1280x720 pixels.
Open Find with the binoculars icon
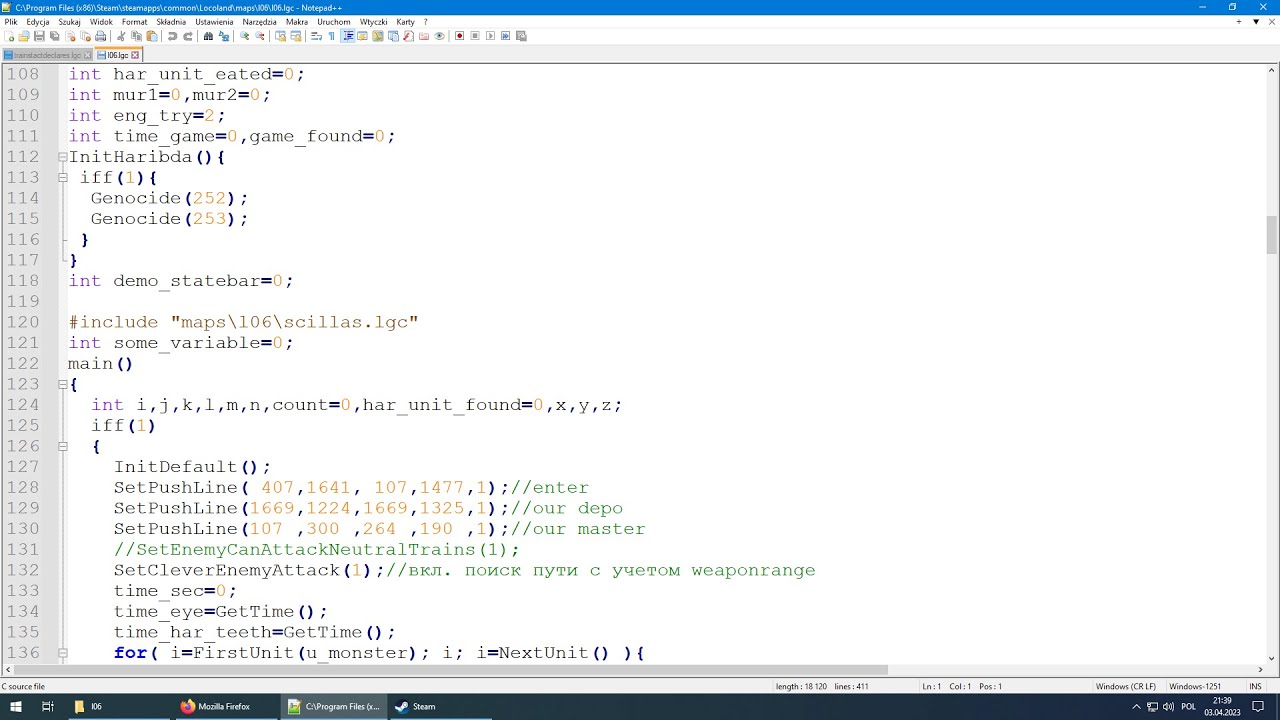208,36
